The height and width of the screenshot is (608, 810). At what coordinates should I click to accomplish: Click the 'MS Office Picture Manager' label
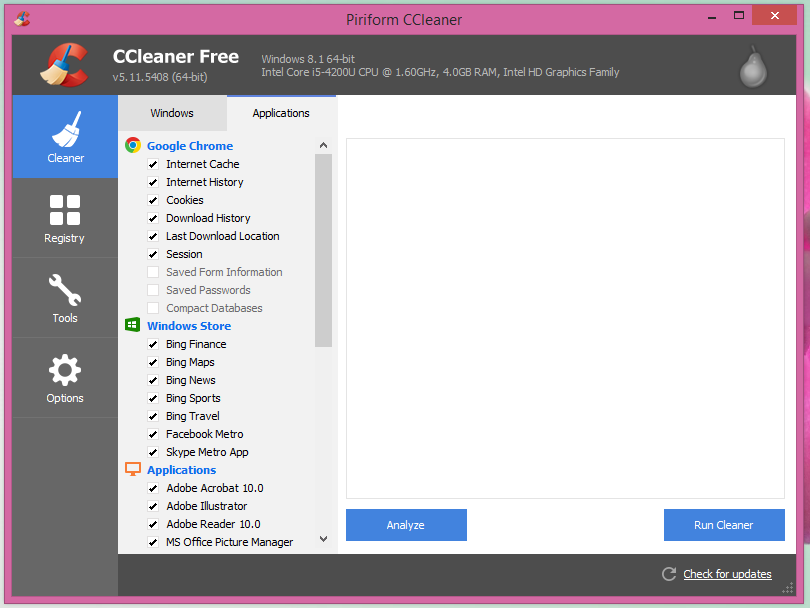(x=229, y=542)
